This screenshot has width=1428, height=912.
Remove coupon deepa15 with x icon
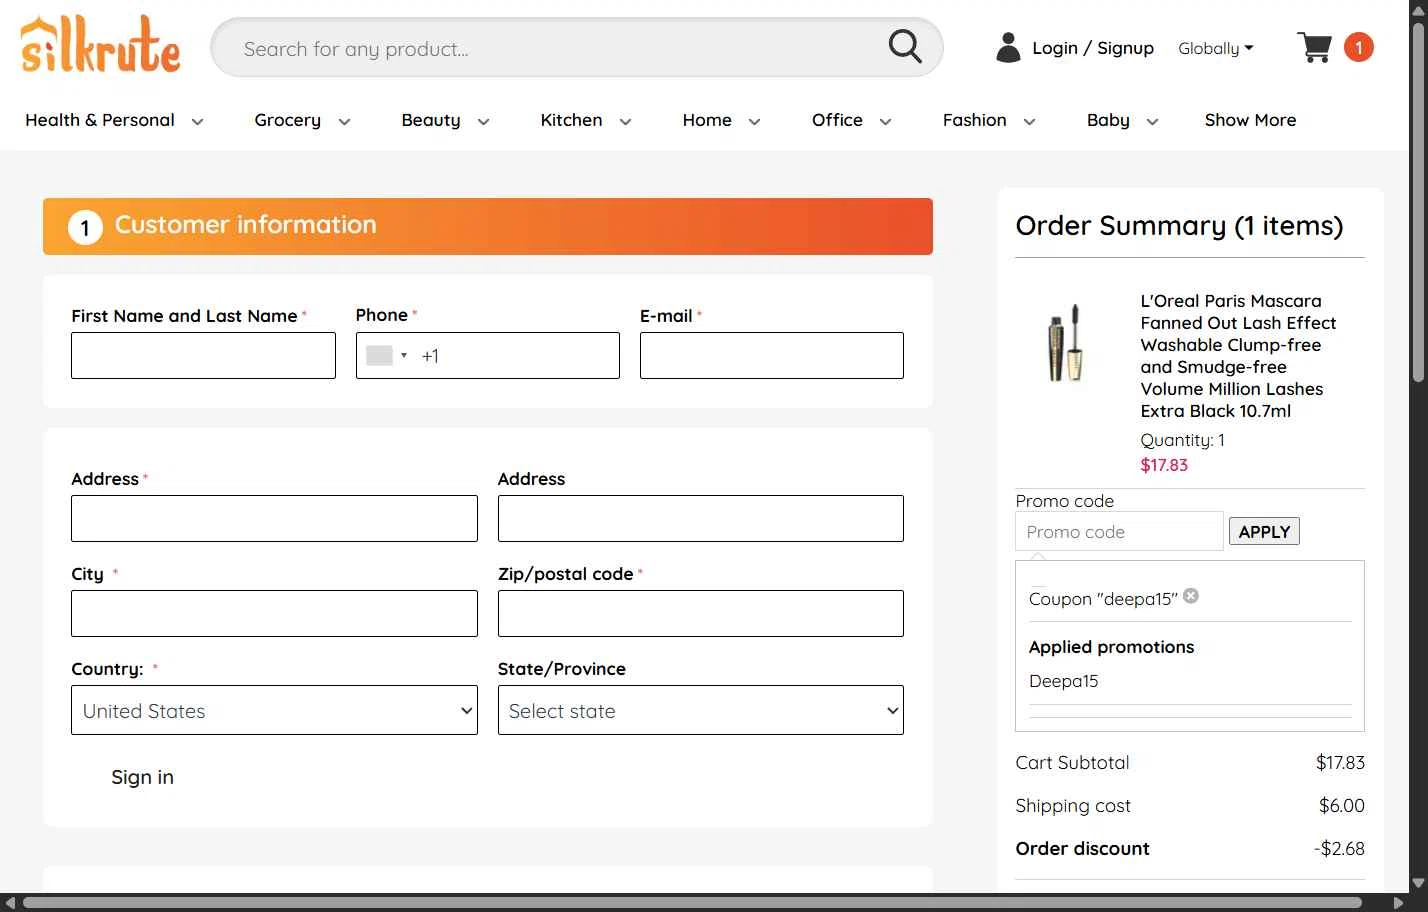click(x=1191, y=596)
